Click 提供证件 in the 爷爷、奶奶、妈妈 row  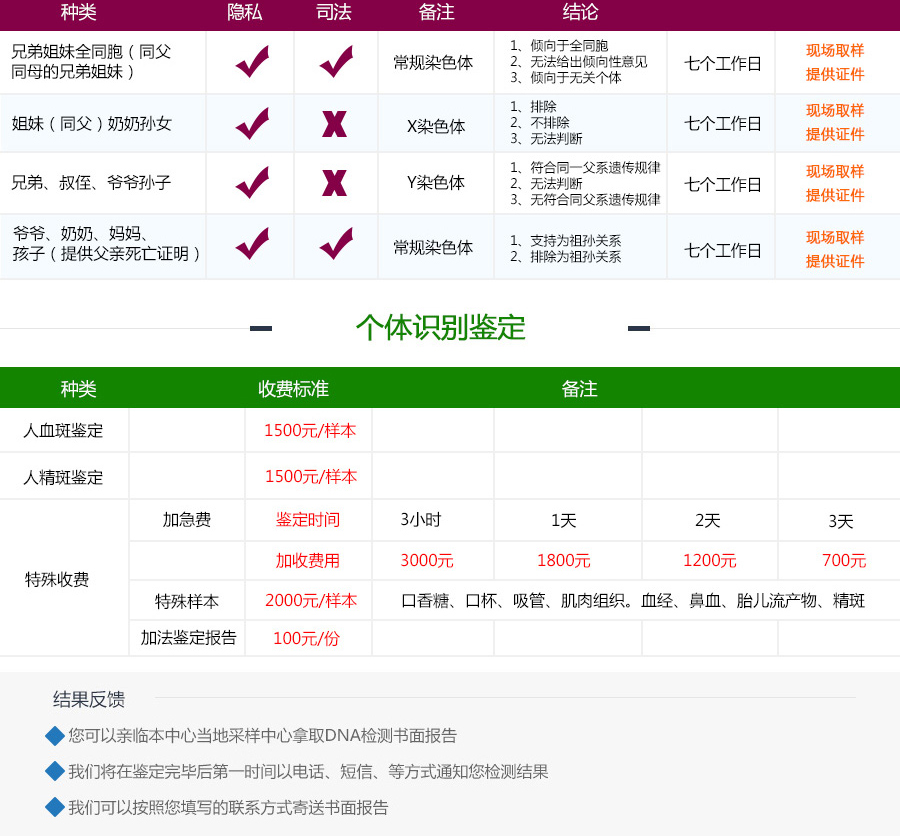(835, 261)
